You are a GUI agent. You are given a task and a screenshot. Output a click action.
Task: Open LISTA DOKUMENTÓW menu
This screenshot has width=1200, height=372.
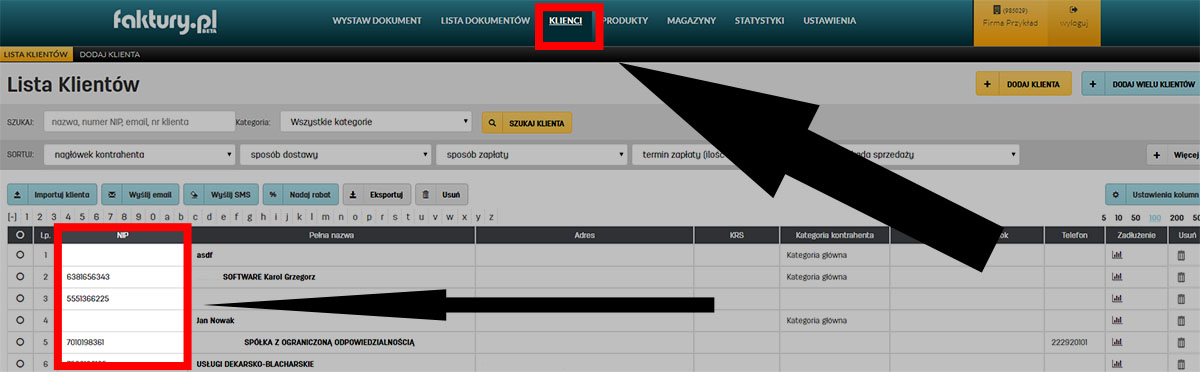[485, 20]
